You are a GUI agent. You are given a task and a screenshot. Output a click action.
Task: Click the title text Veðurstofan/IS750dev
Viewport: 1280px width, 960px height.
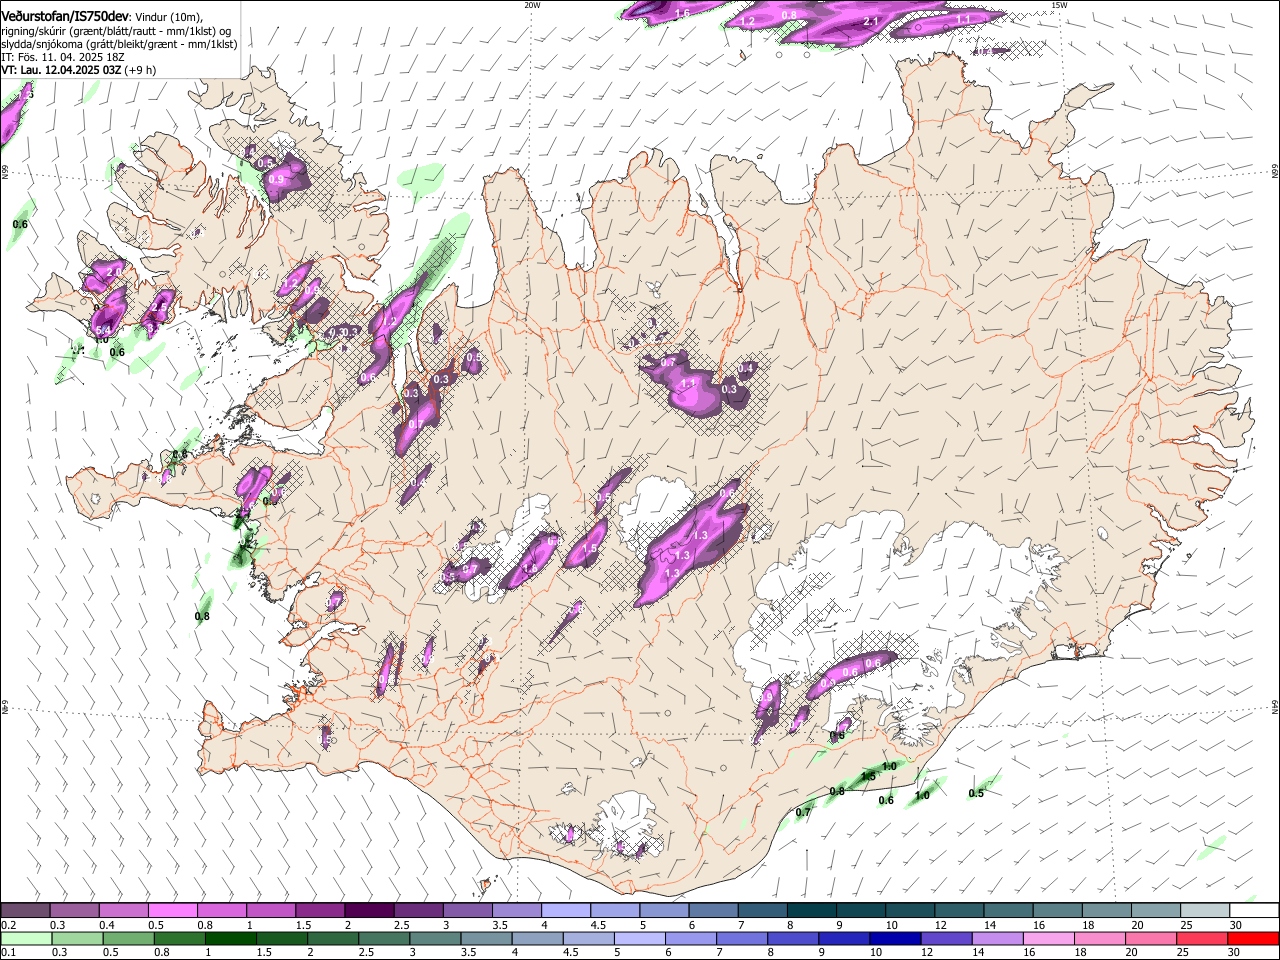click(65, 16)
